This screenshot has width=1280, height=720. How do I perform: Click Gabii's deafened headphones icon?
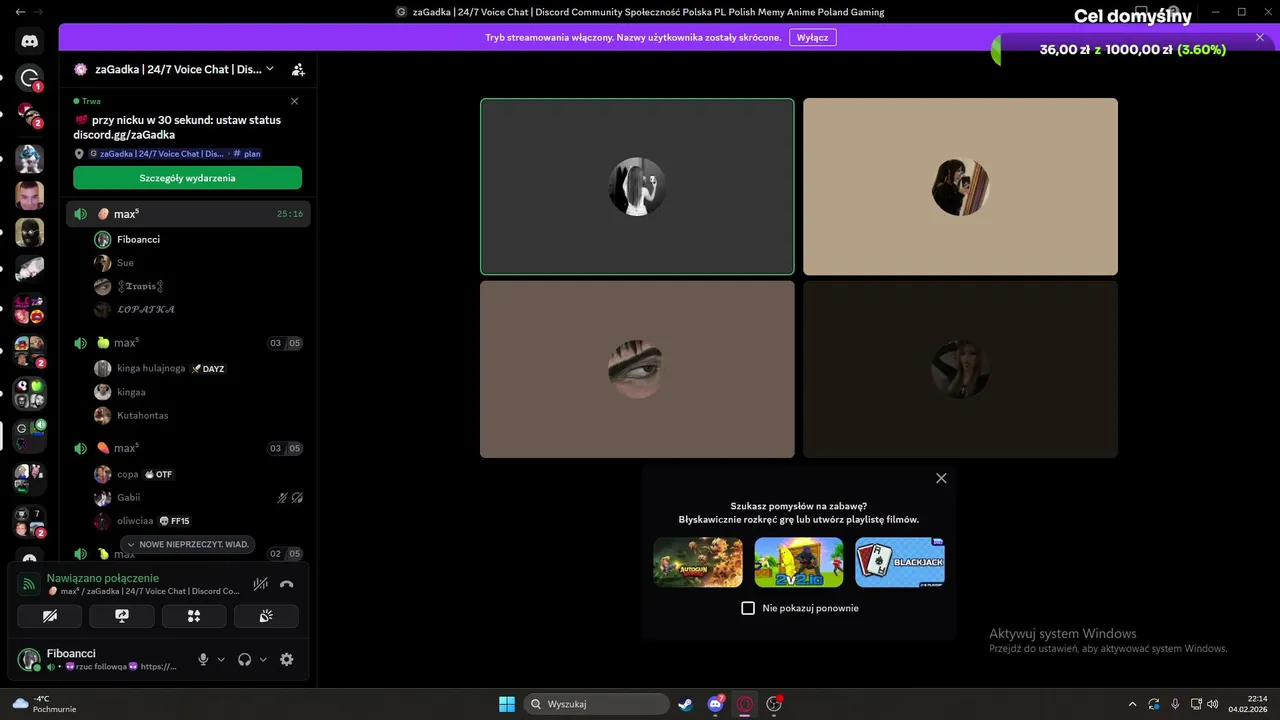coord(297,497)
